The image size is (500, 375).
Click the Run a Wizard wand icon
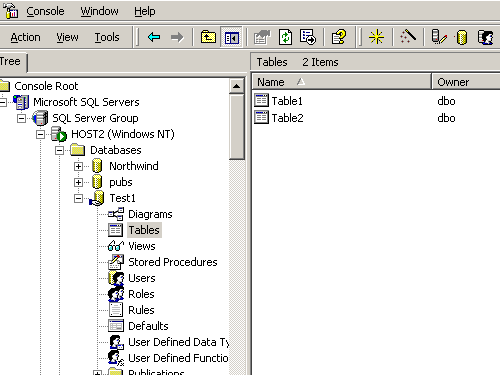coord(408,37)
